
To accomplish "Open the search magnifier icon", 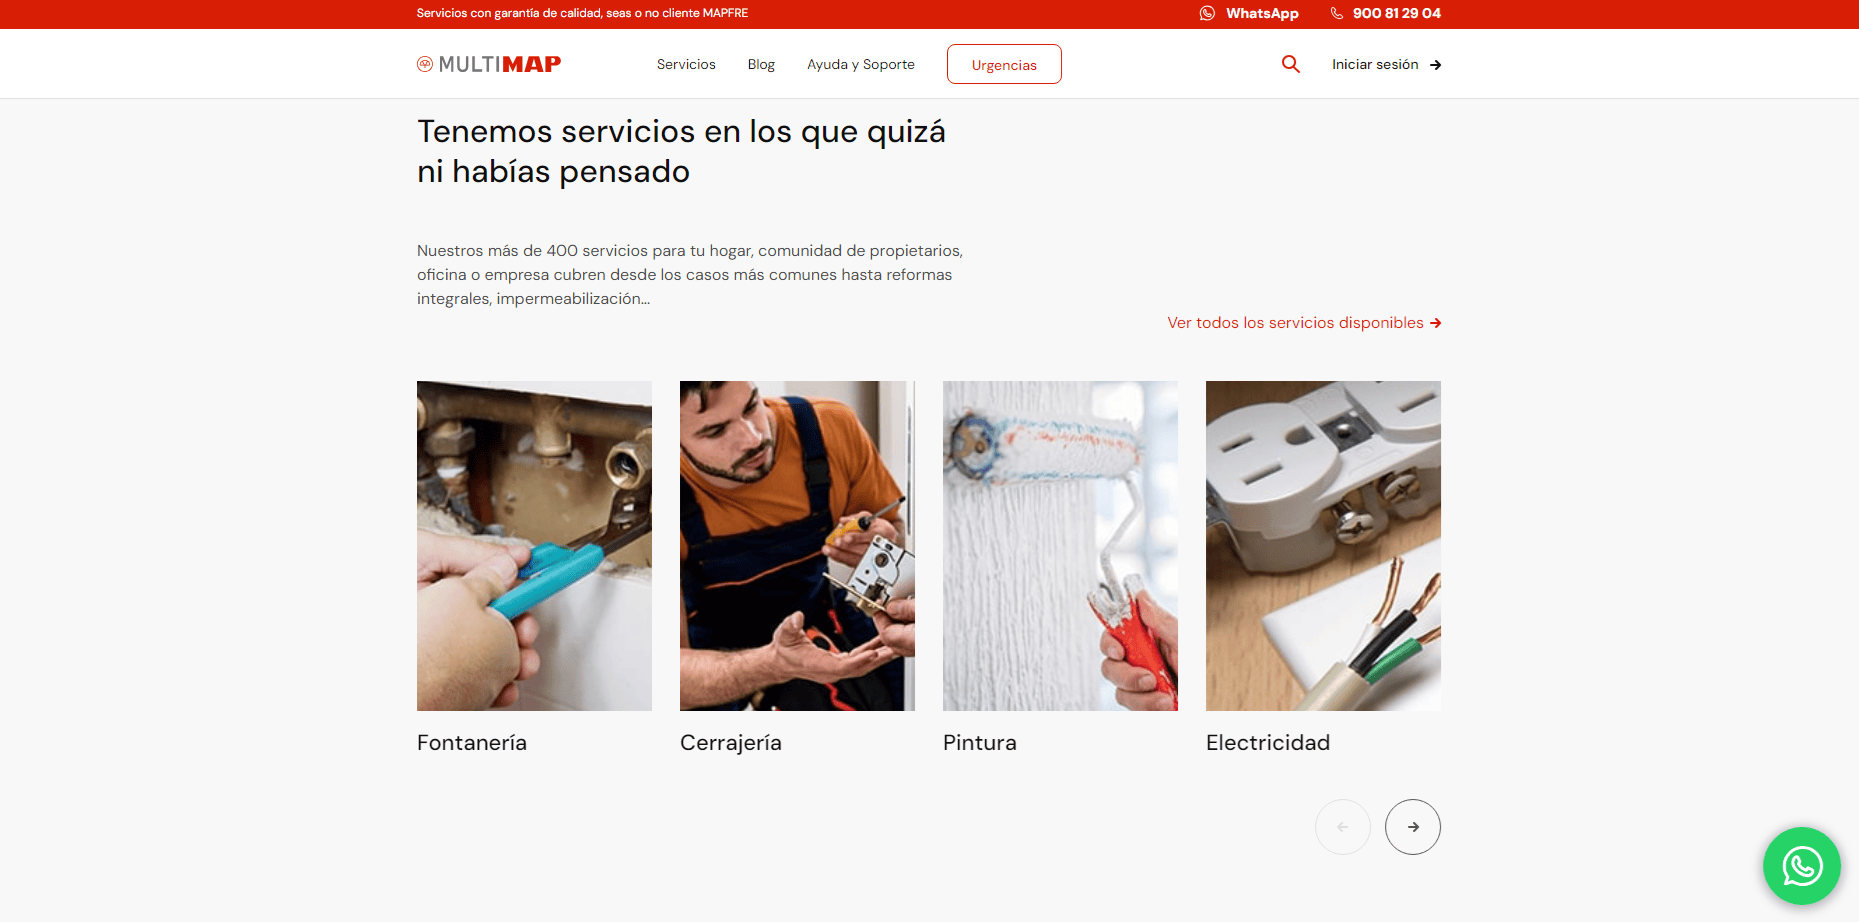I will pyautogui.click(x=1291, y=64).
